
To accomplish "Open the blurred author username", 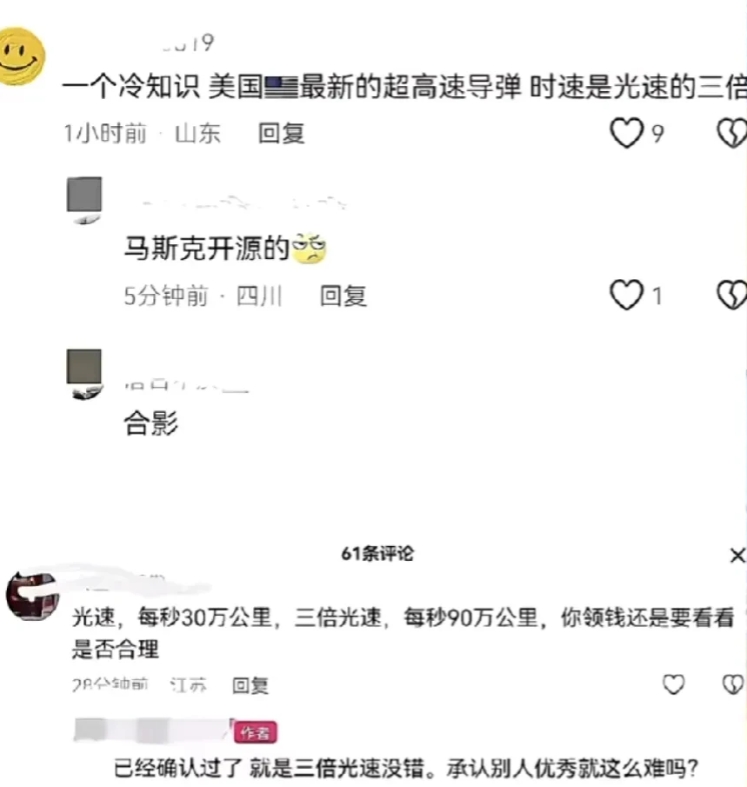I will click(x=153, y=730).
